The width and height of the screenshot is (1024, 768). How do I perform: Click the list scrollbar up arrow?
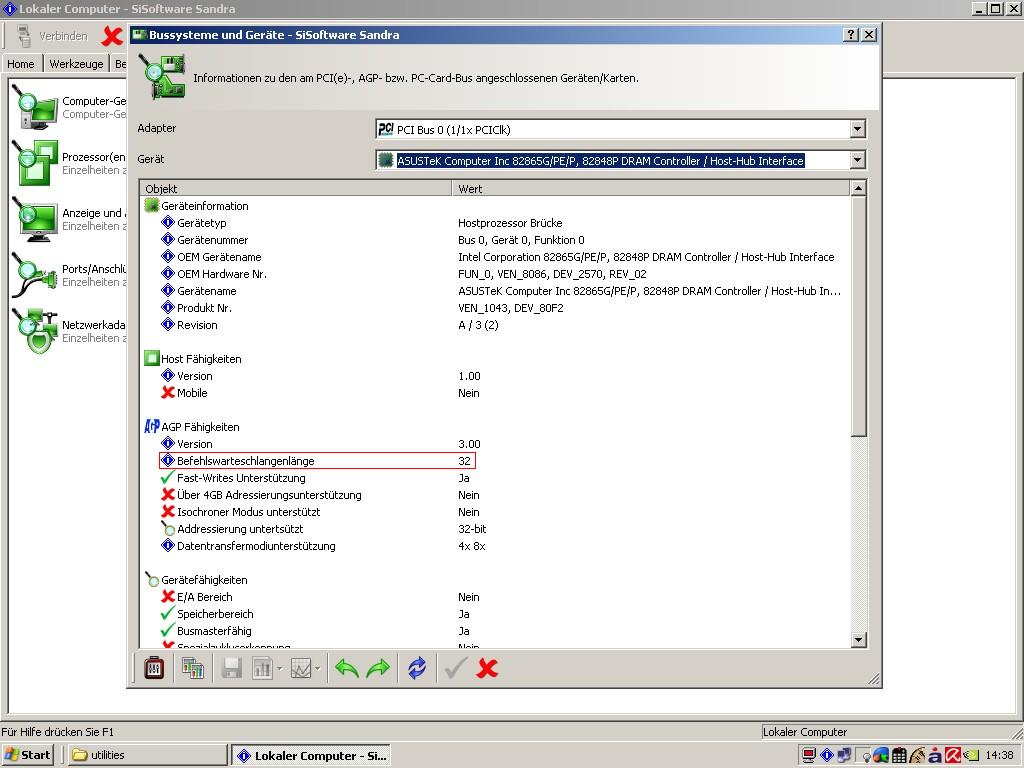point(859,188)
